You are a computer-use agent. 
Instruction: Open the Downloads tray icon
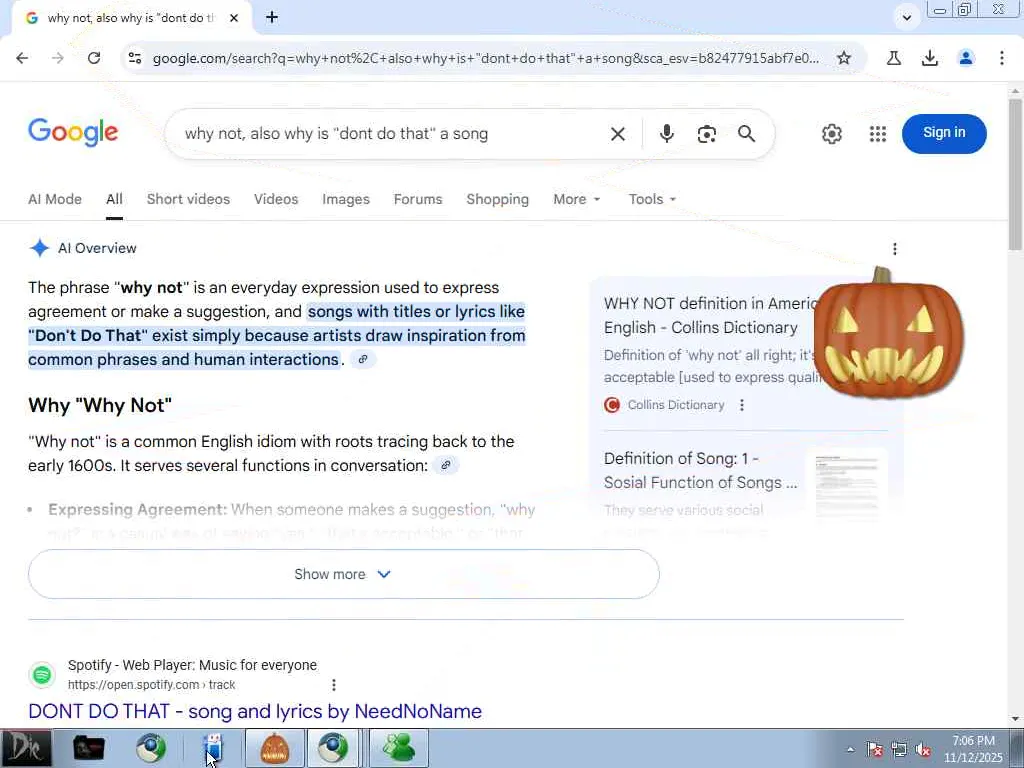(929, 58)
